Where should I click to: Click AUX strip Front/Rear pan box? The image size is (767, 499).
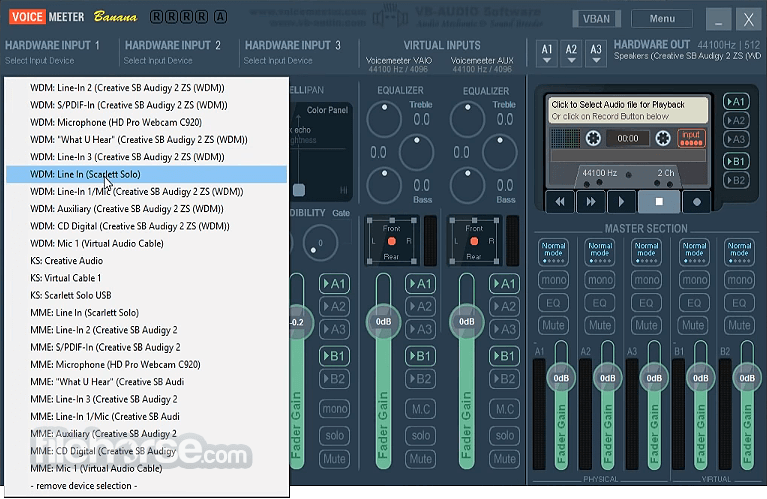coord(474,241)
